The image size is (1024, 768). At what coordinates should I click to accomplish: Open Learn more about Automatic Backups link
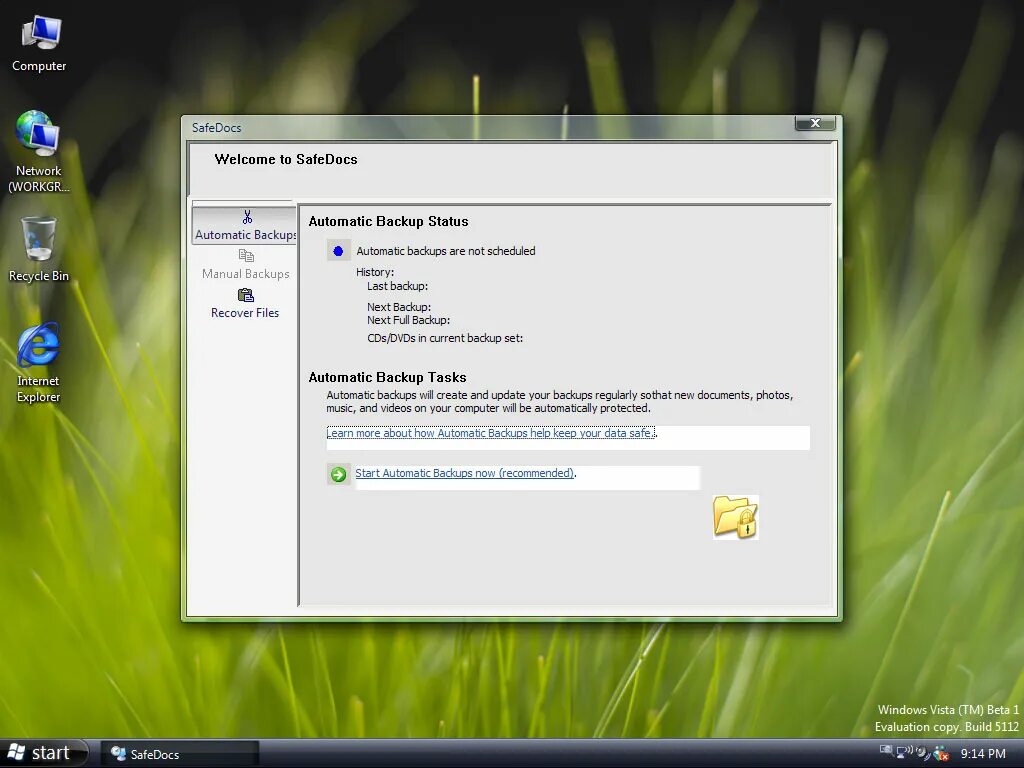tap(490, 433)
